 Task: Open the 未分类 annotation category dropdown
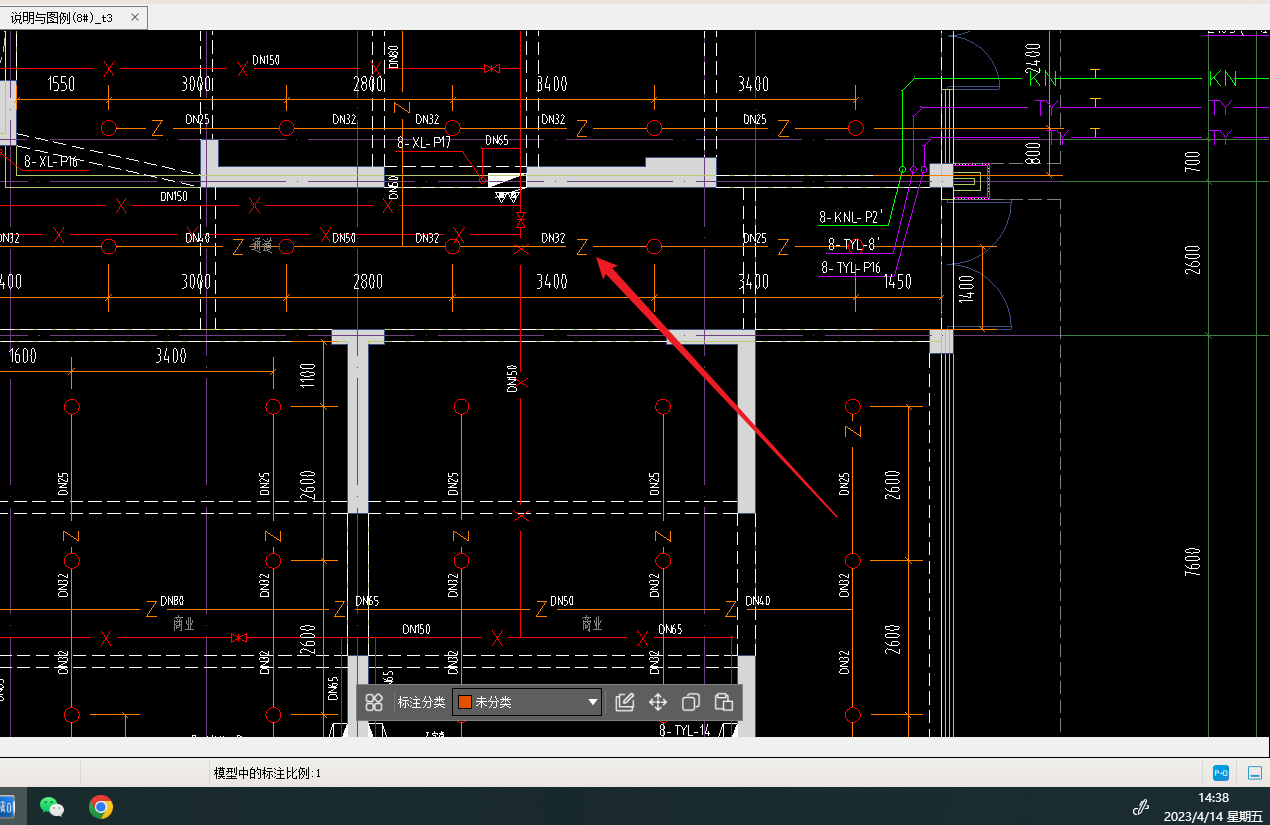(527, 702)
